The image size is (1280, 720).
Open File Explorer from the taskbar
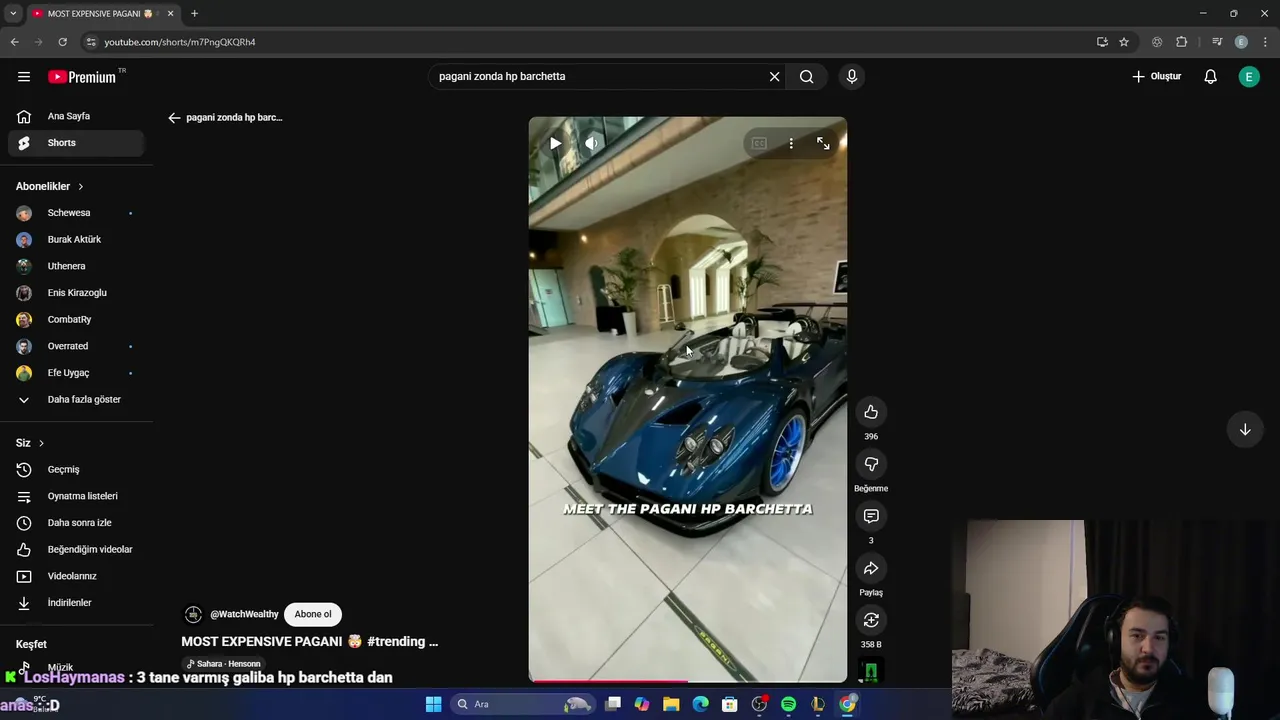pos(671,704)
